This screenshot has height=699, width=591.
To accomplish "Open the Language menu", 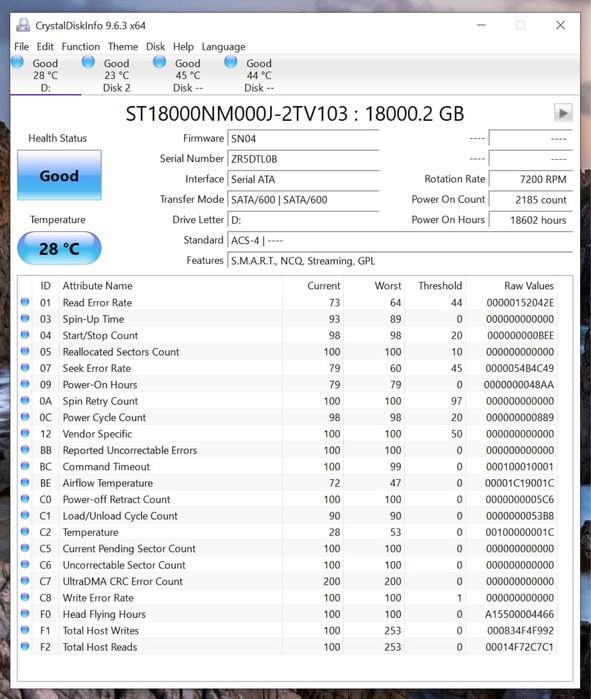I will point(223,46).
